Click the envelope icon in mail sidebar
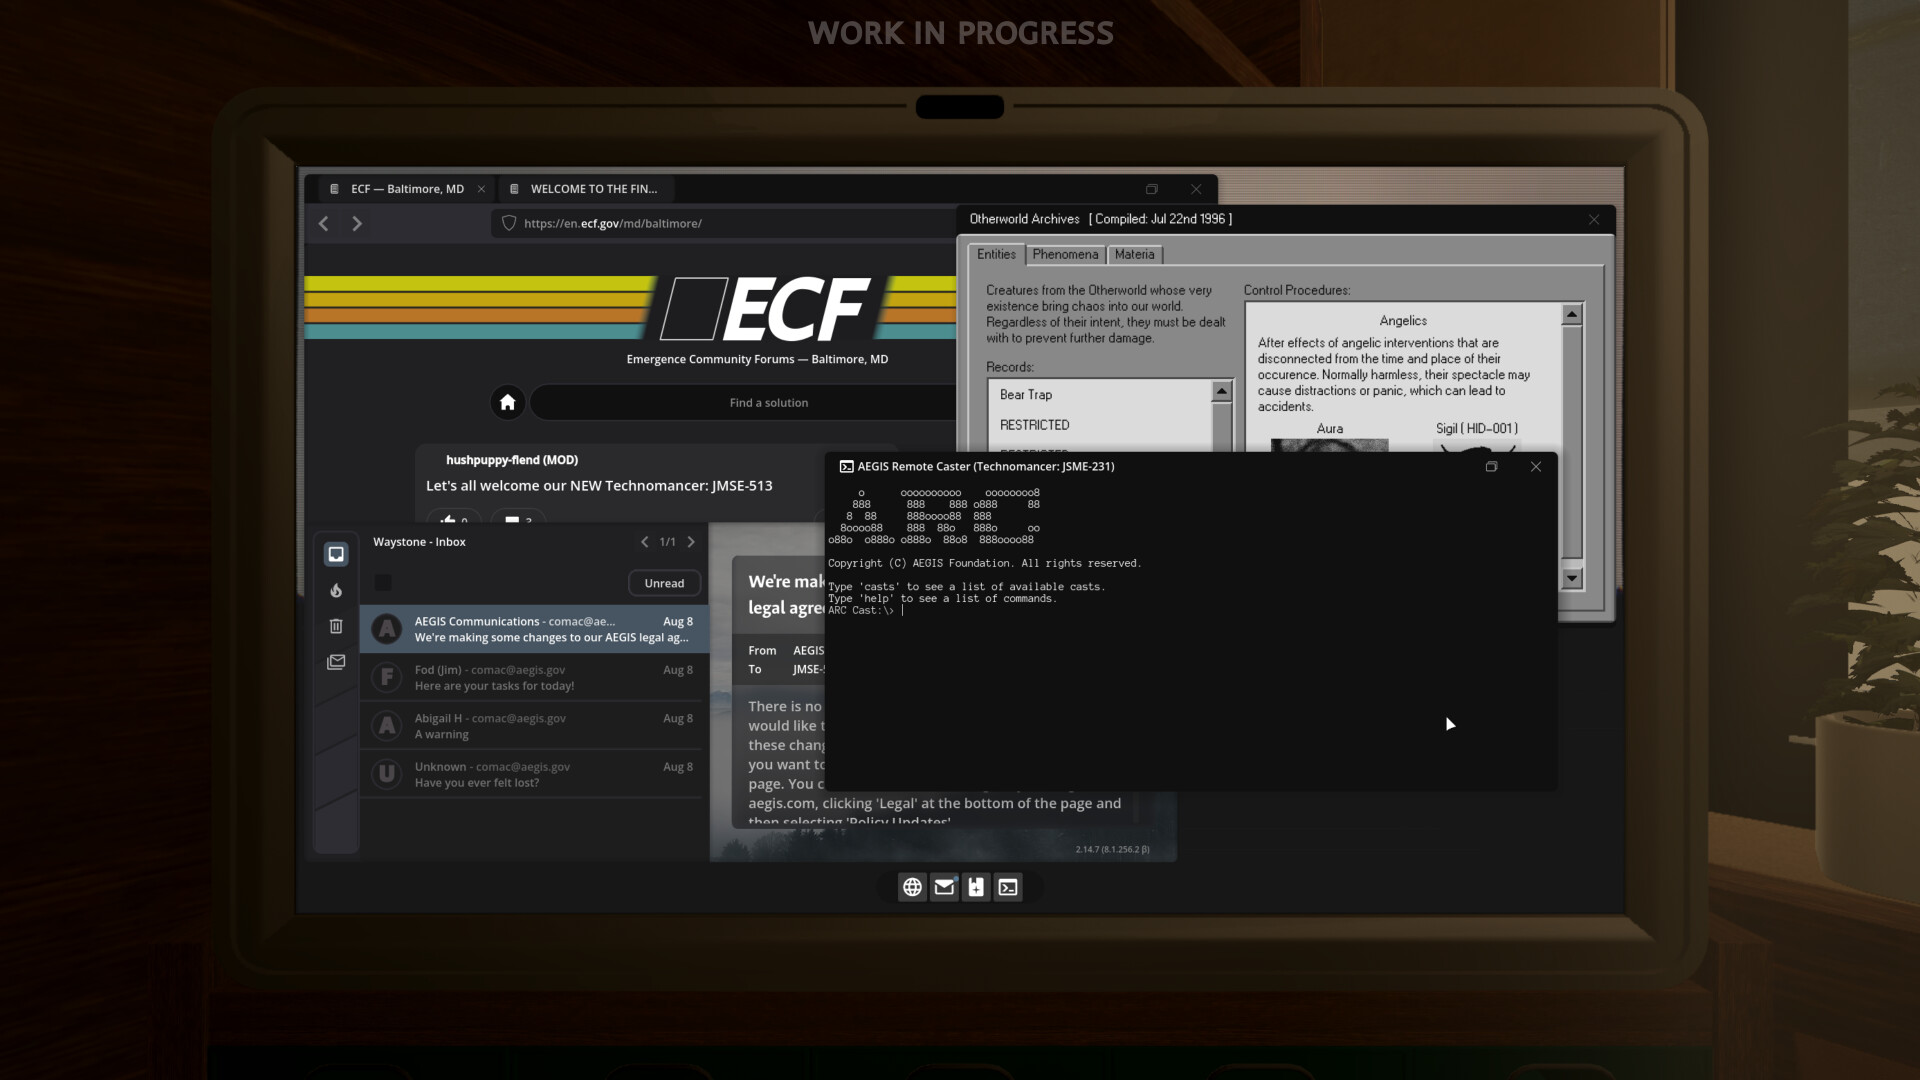The width and height of the screenshot is (1920, 1080). (336, 662)
